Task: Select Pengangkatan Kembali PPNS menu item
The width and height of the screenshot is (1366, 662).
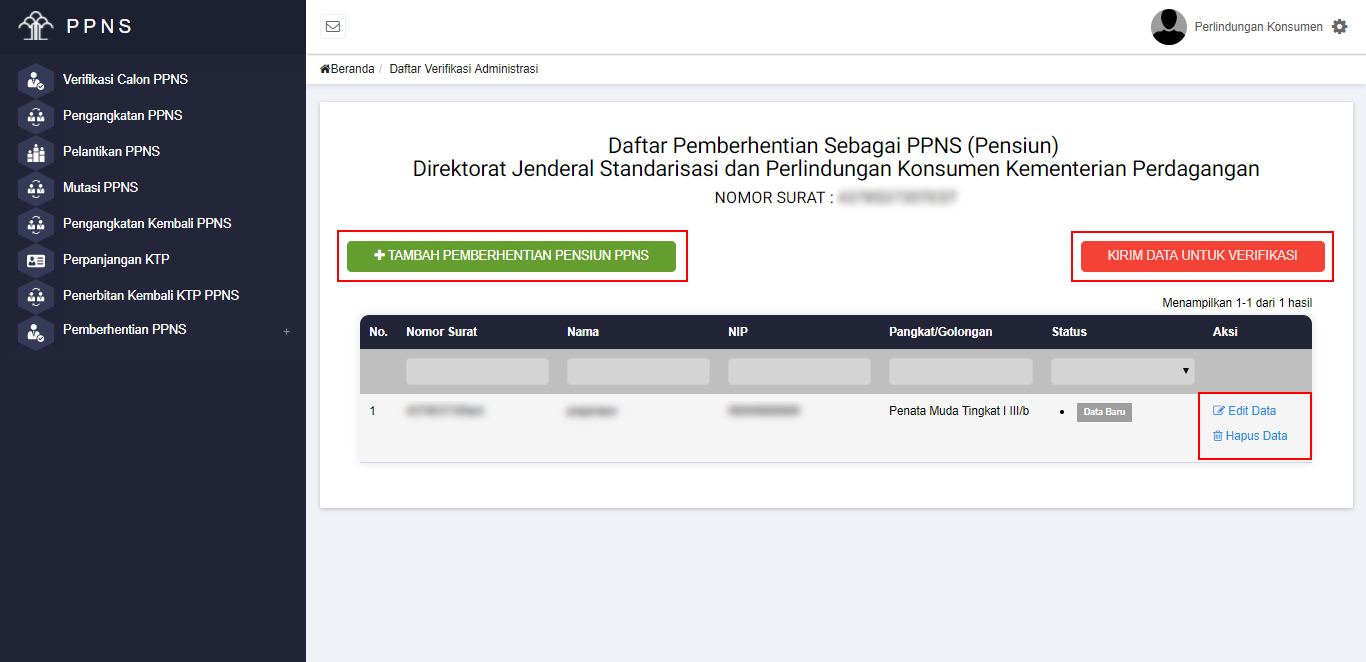Action: 147,224
